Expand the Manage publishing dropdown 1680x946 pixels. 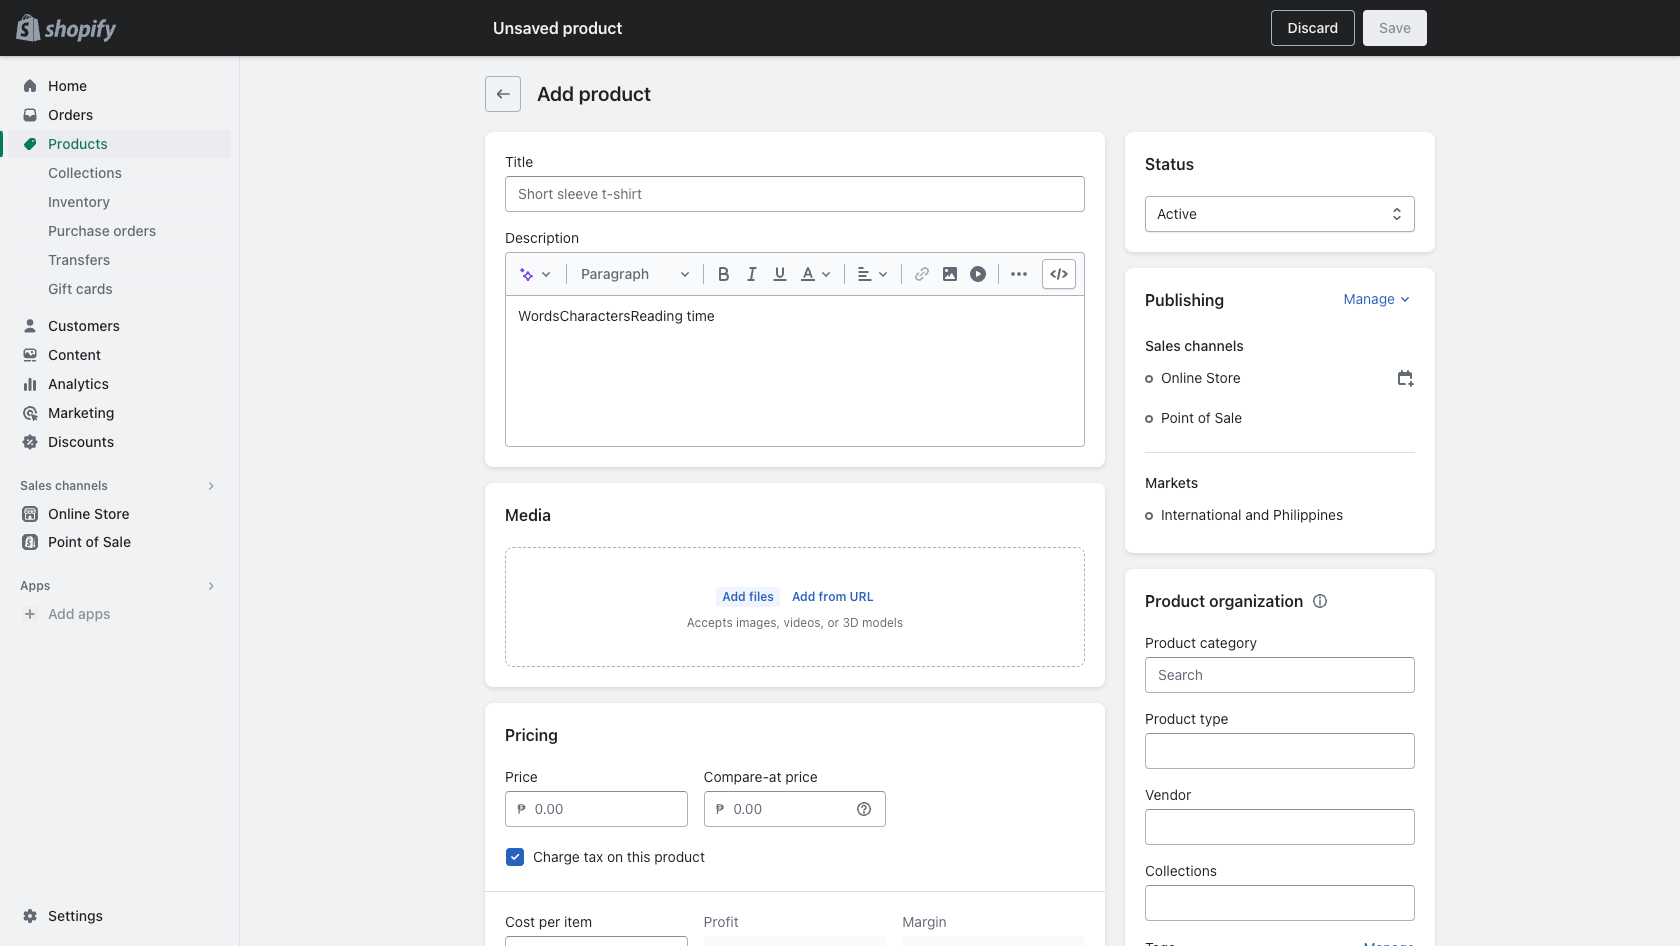click(1376, 299)
